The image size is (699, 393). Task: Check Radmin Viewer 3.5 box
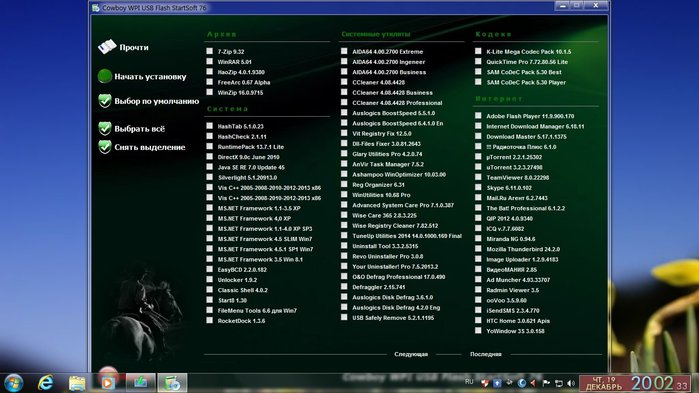(478, 290)
